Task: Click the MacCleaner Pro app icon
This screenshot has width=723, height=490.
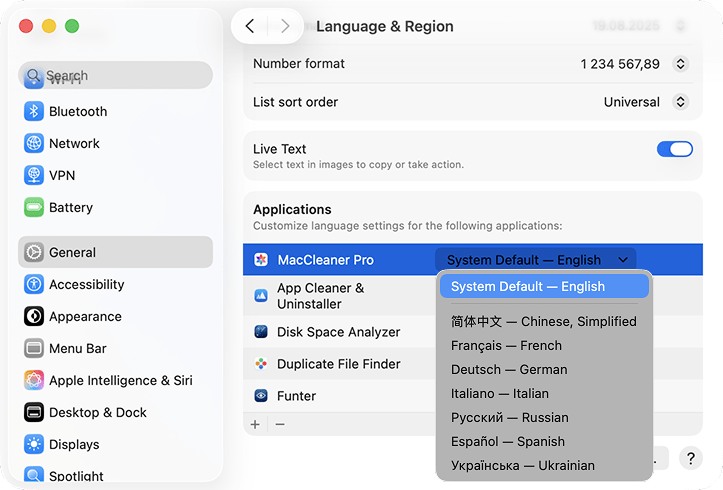Action: pyautogui.click(x=261, y=260)
